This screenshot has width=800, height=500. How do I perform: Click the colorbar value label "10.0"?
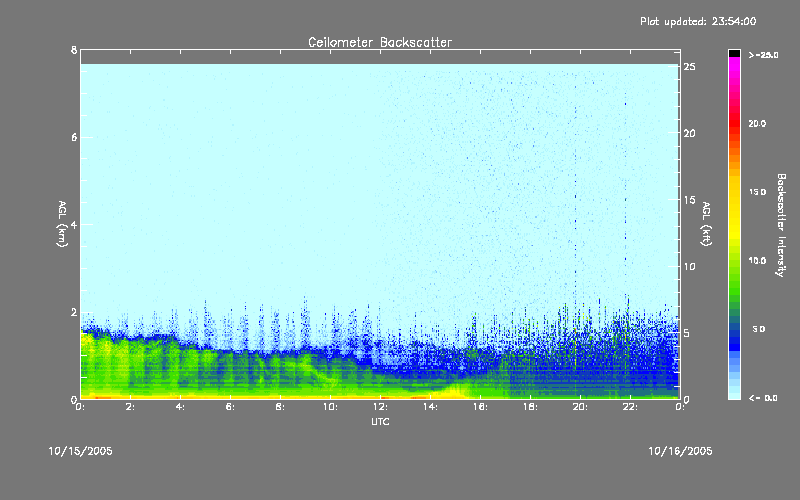[757, 261]
